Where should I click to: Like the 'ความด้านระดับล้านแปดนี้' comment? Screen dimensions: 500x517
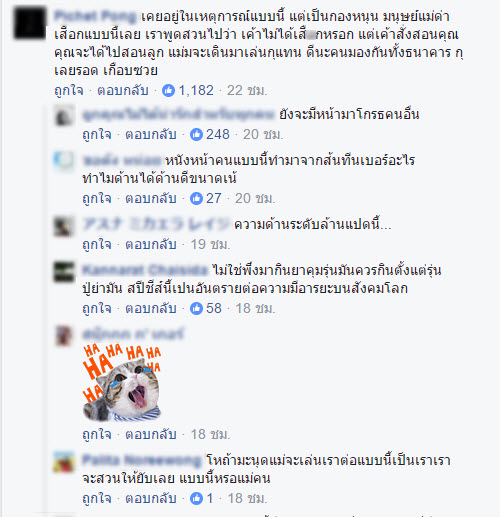(97, 244)
